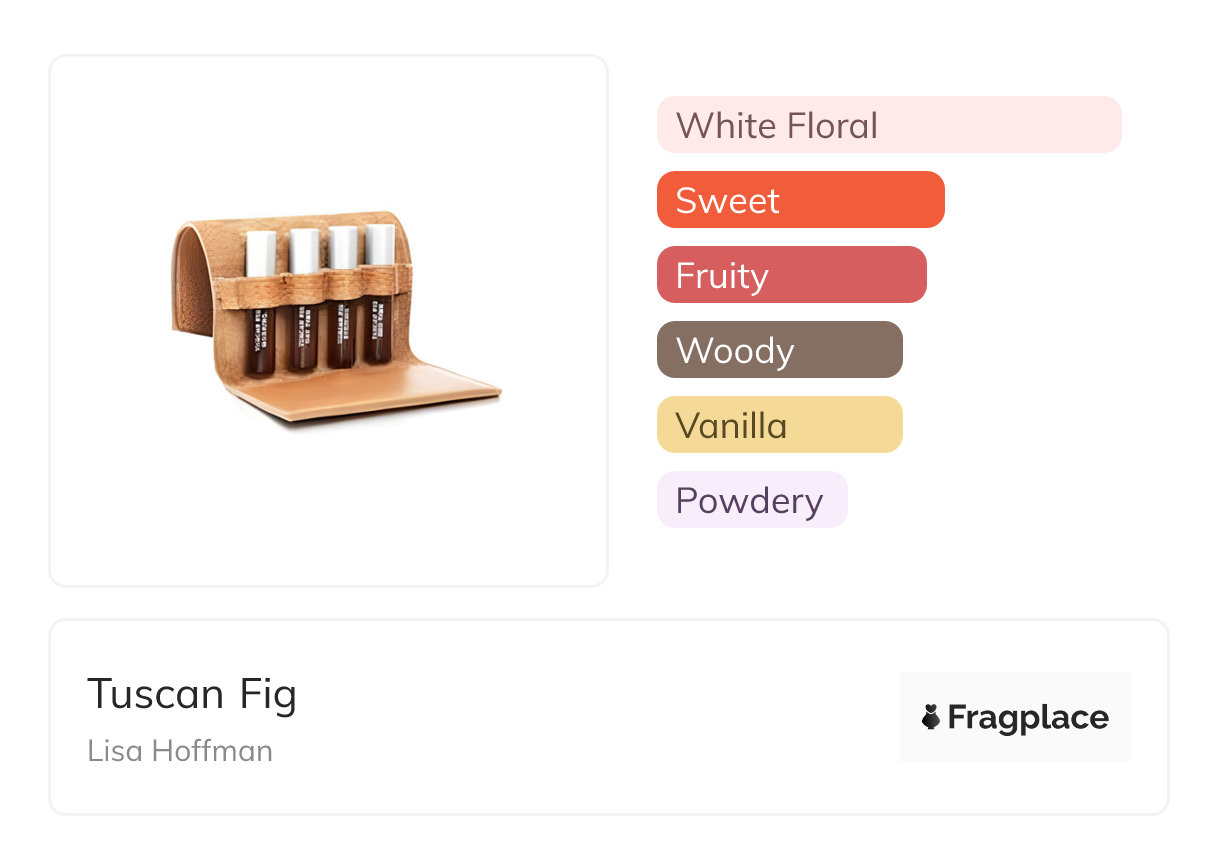Open the Lisa Hoffman brand link
Screen dimensions: 1218x864
tap(180, 751)
